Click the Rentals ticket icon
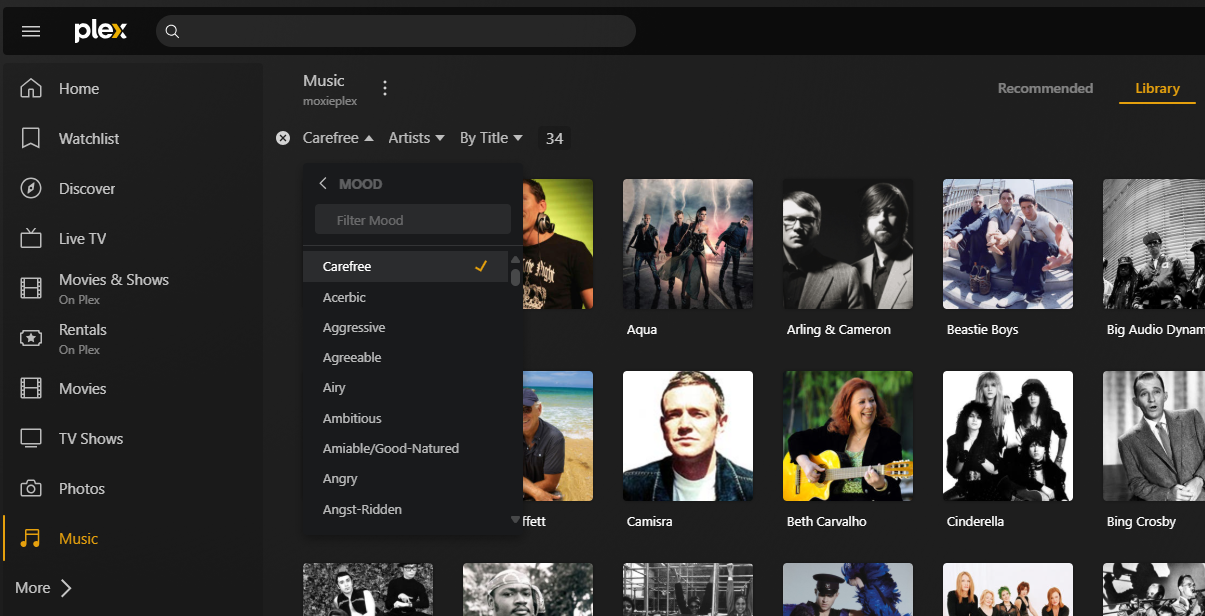Image resolution: width=1205 pixels, height=616 pixels. tap(31, 339)
